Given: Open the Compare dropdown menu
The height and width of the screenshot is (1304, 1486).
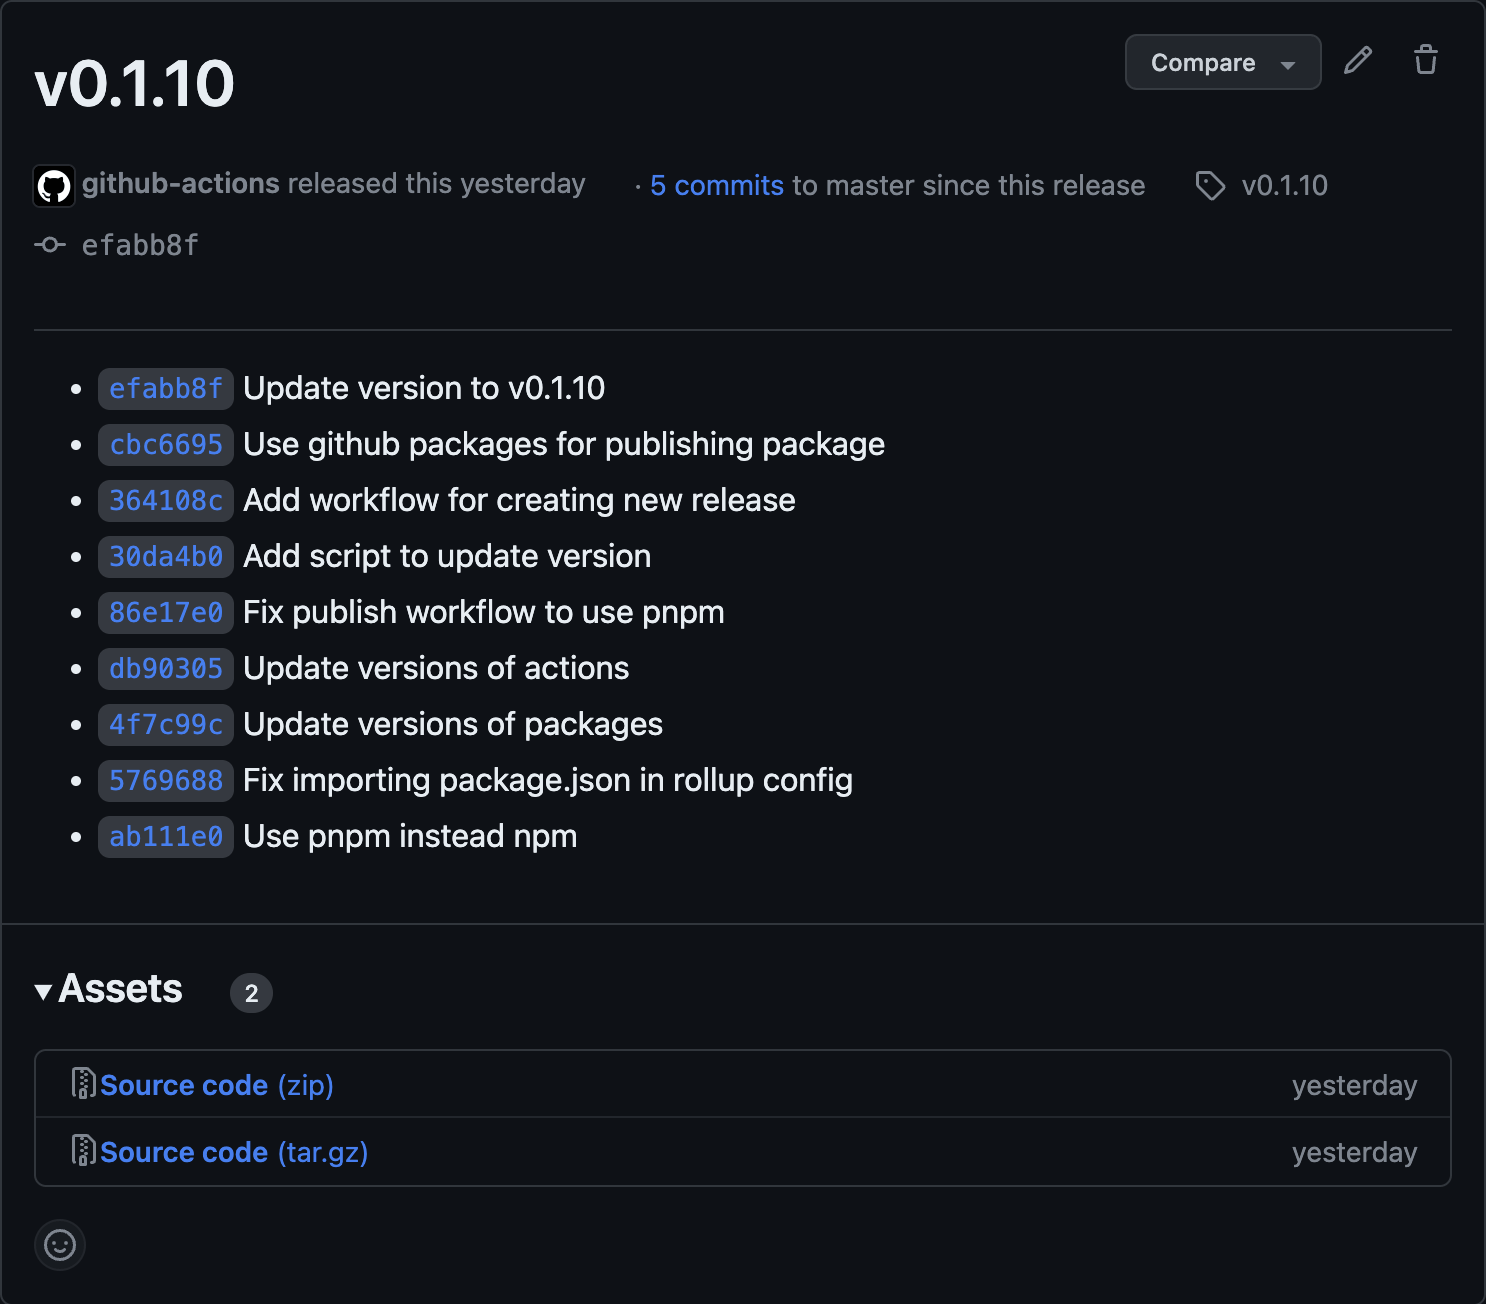Looking at the screenshot, I should pos(1289,62).
